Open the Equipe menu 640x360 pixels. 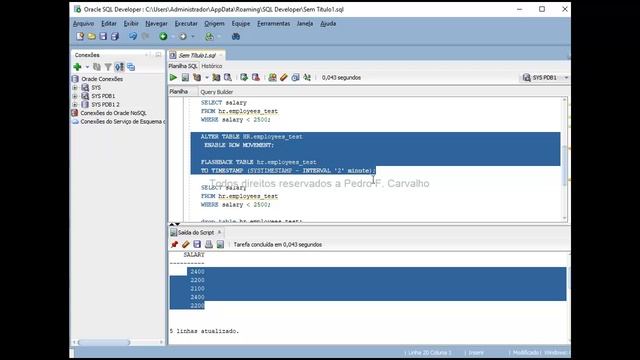pos(241,23)
